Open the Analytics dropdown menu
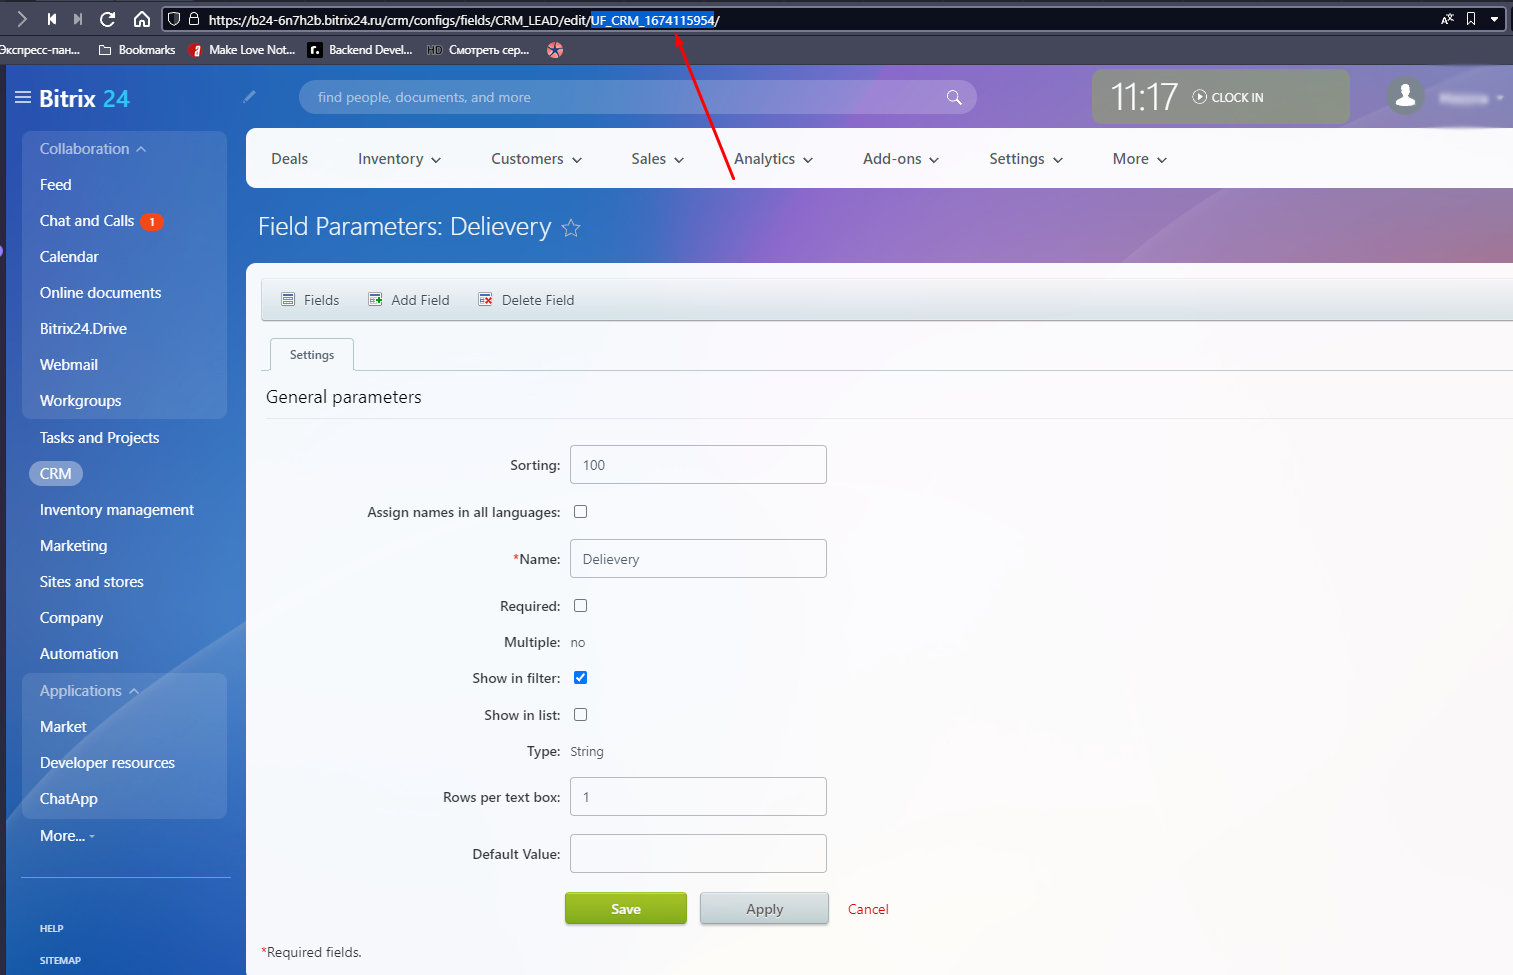 [773, 159]
